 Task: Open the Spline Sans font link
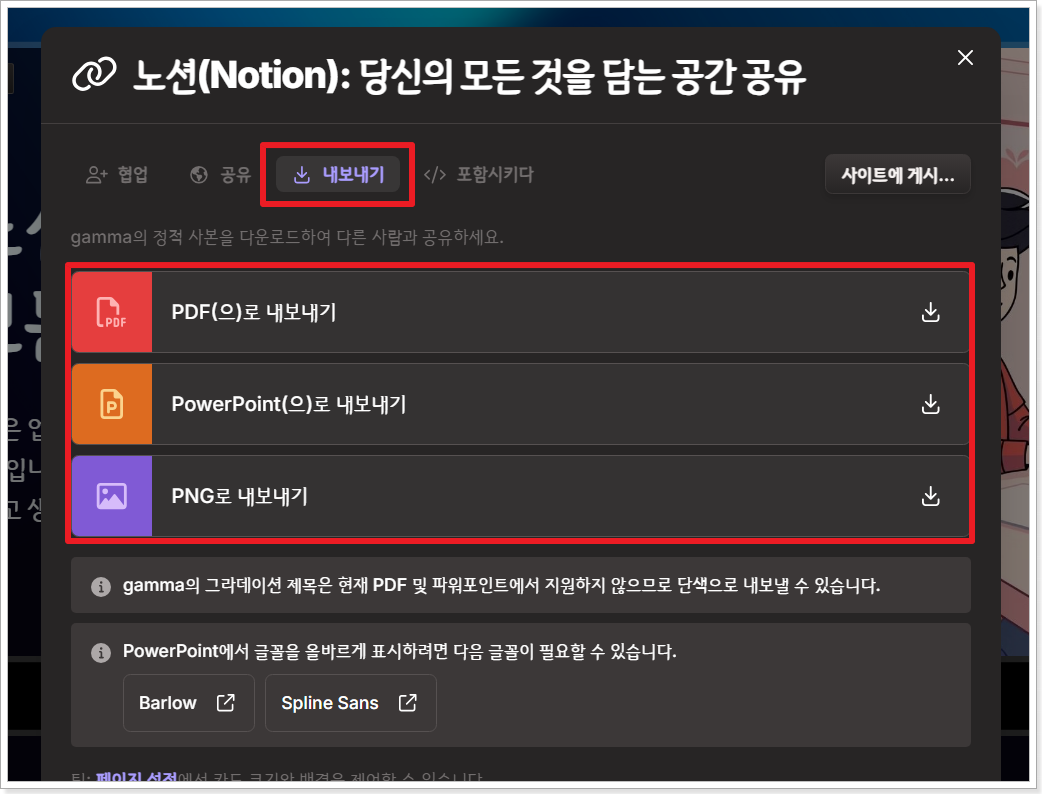pyautogui.click(x=350, y=703)
